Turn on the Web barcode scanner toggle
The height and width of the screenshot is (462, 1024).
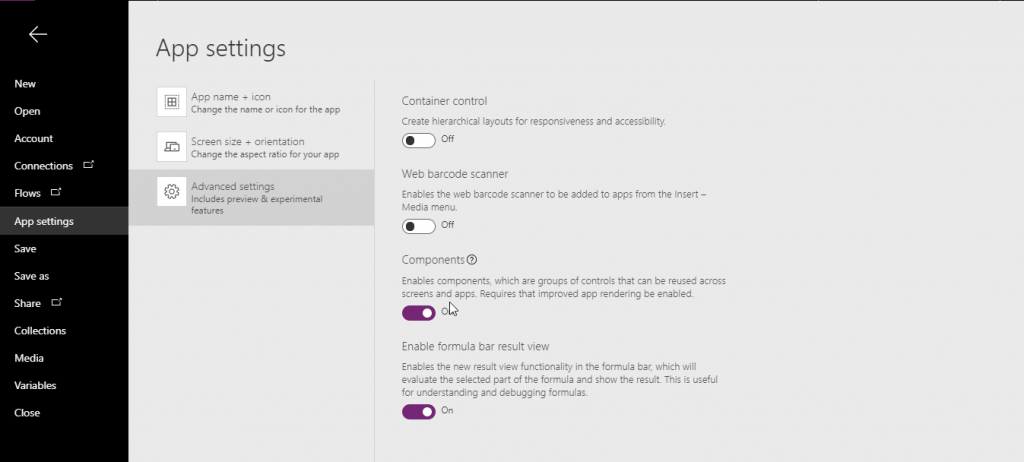(x=419, y=226)
